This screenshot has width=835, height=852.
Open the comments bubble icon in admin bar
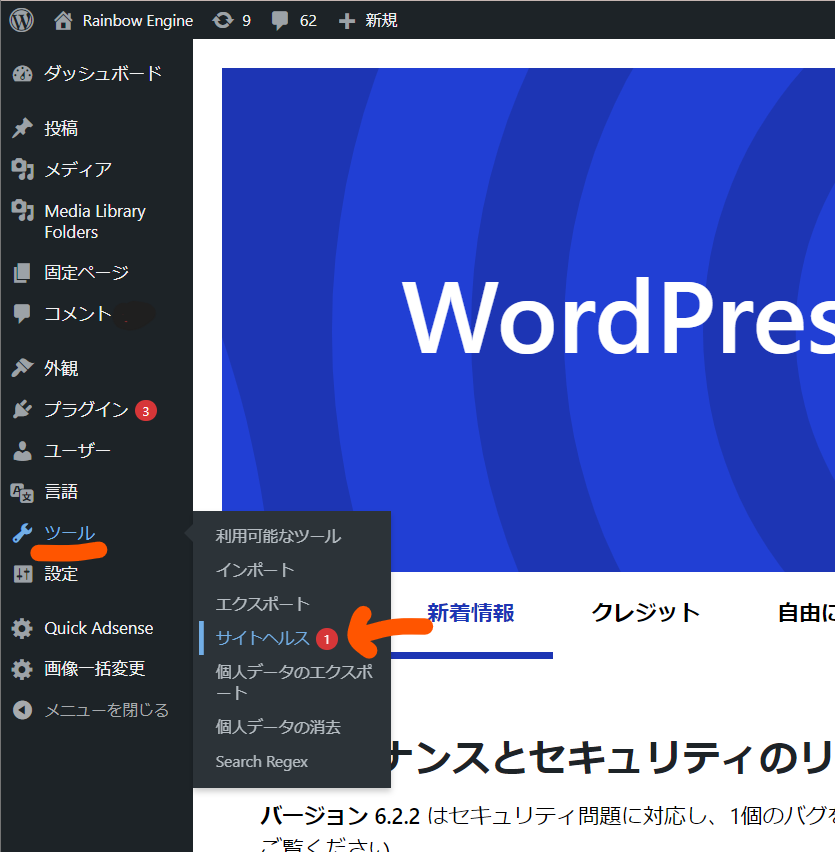[280, 21]
